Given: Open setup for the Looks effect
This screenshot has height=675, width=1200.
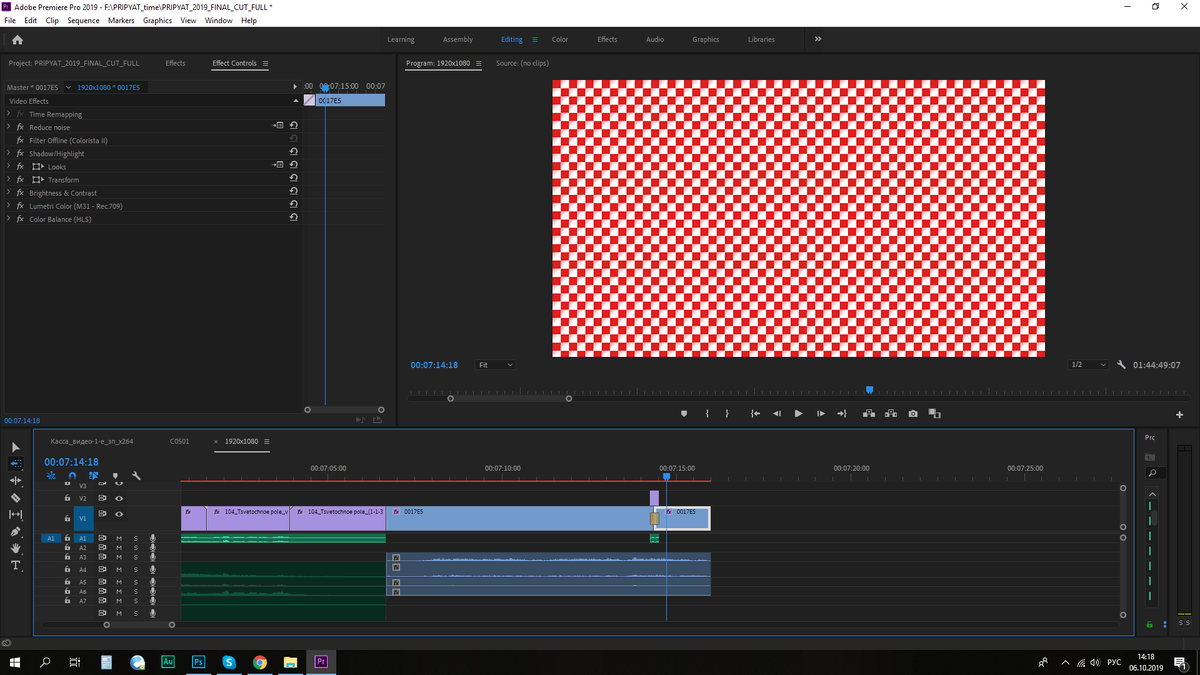Looking at the screenshot, I should 278,165.
